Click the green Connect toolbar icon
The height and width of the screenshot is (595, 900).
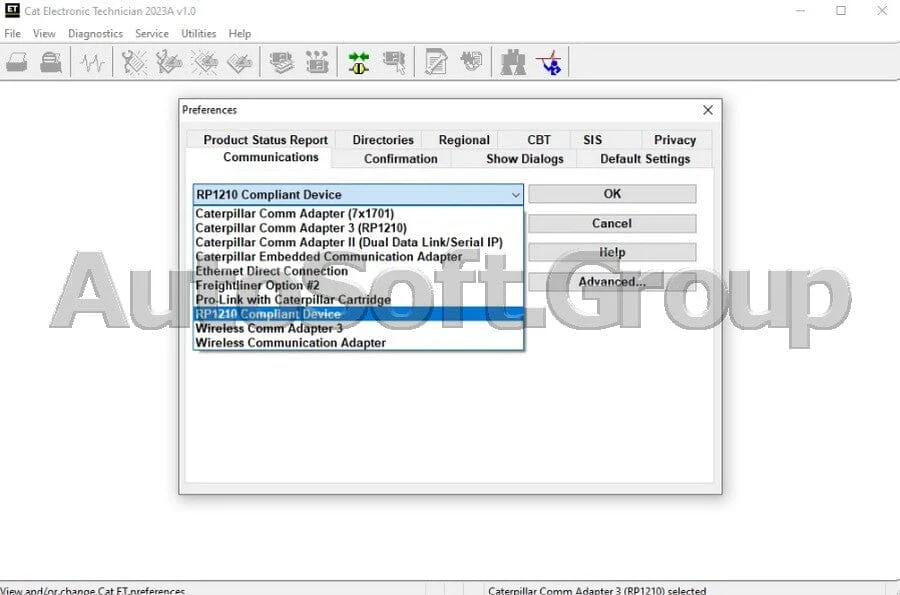pos(359,63)
